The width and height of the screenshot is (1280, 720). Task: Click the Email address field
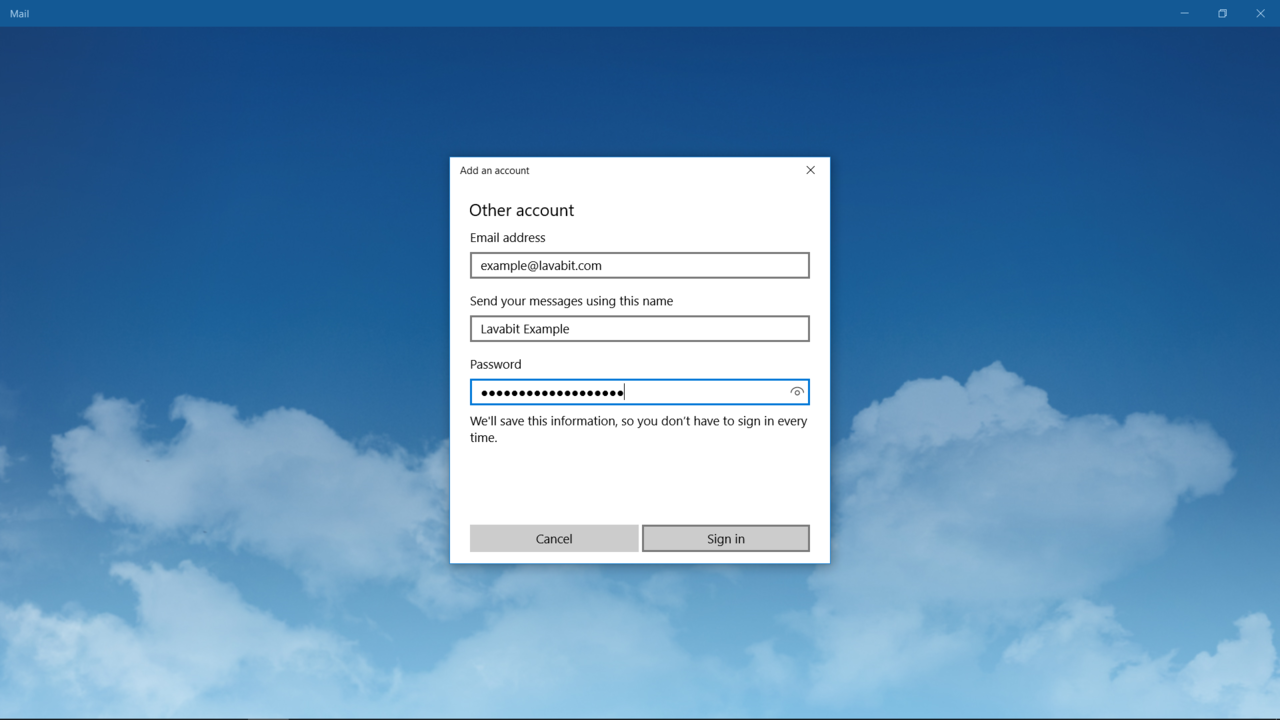639,265
